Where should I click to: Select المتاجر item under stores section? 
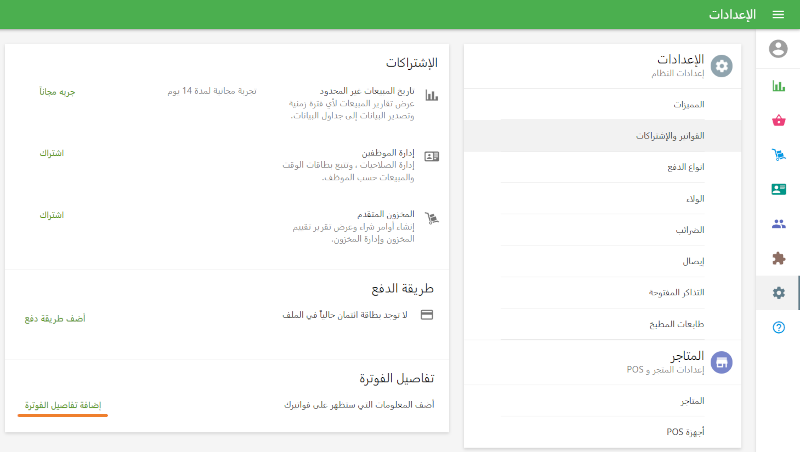[x=603, y=401]
